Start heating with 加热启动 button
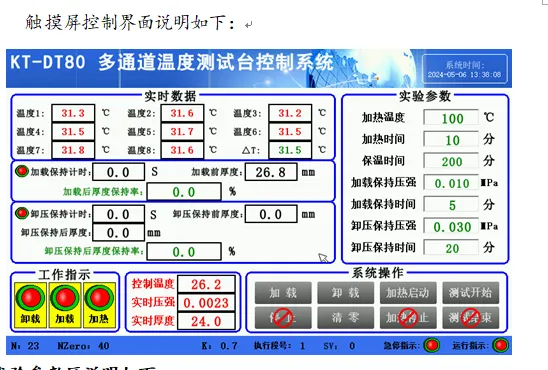 point(408,293)
